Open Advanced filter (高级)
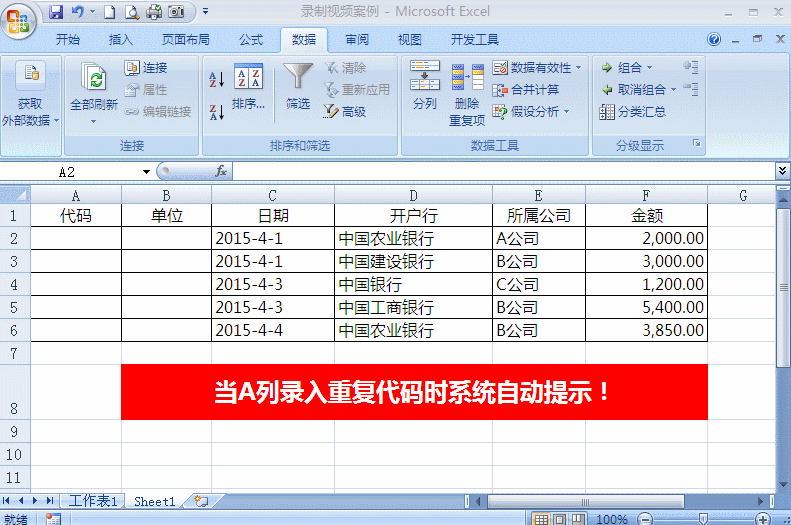 coord(345,111)
